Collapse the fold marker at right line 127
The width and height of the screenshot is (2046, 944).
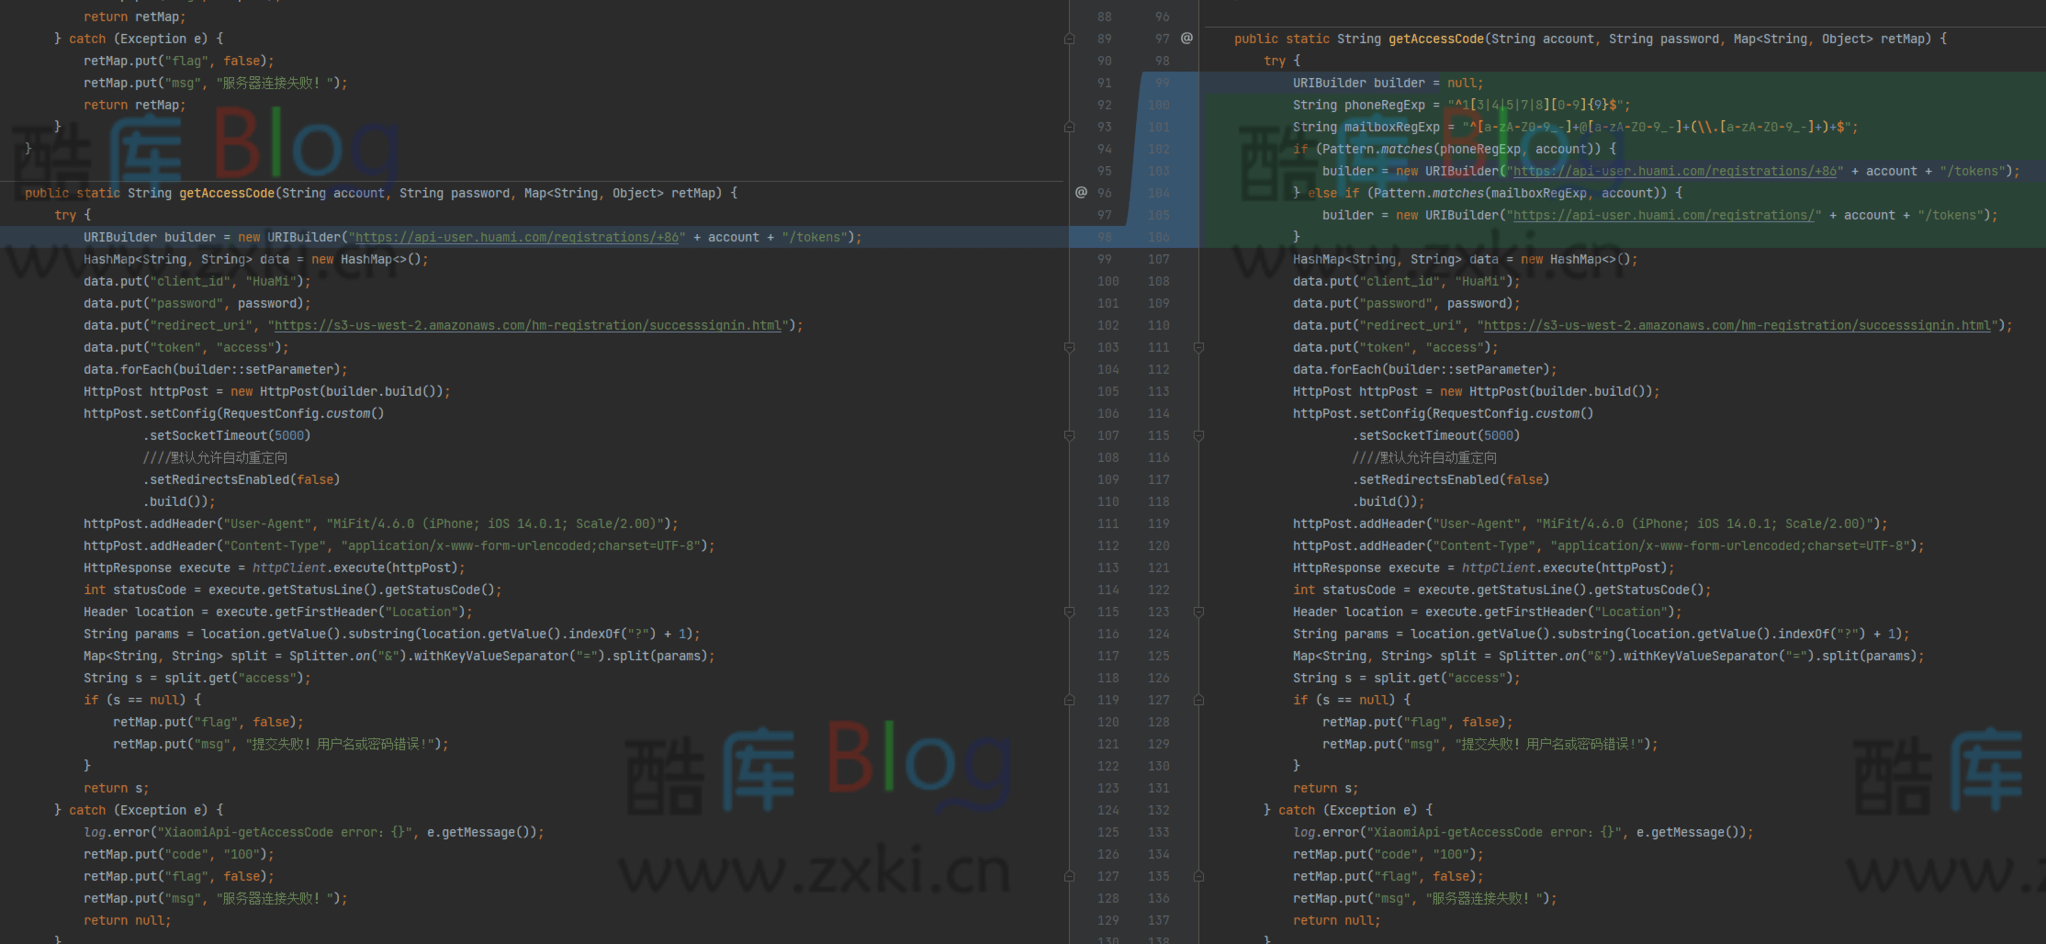(1198, 700)
